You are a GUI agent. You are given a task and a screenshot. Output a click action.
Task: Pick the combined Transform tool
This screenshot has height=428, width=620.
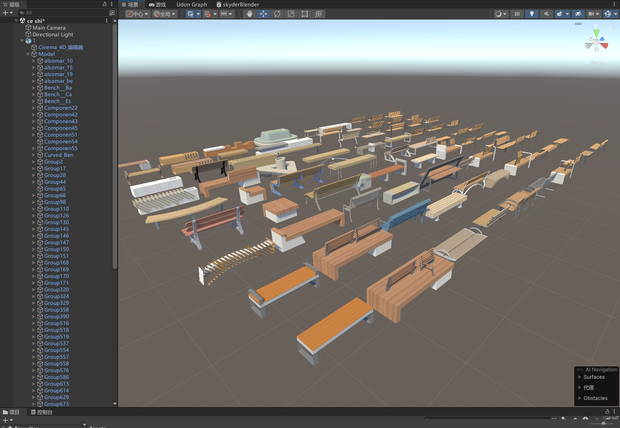[318, 14]
